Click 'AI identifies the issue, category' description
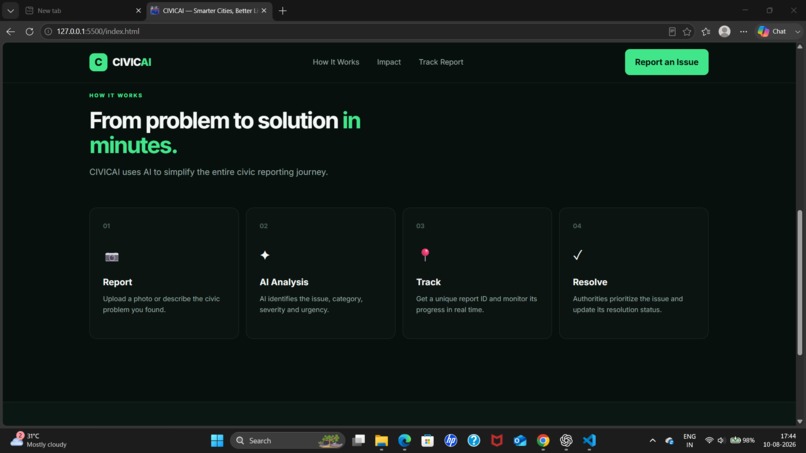 310,304
